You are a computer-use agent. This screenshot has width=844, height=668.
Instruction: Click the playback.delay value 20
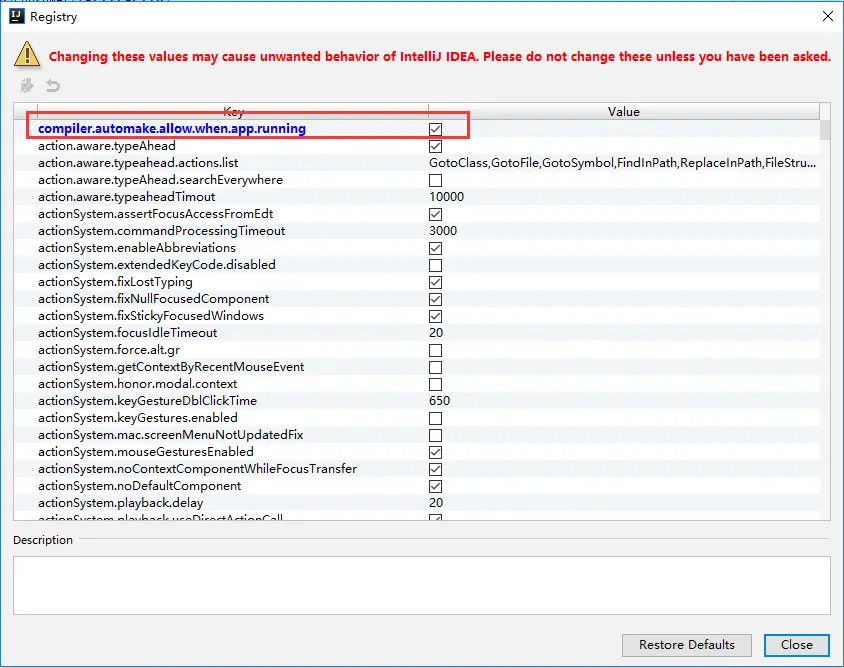click(x=436, y=503)
